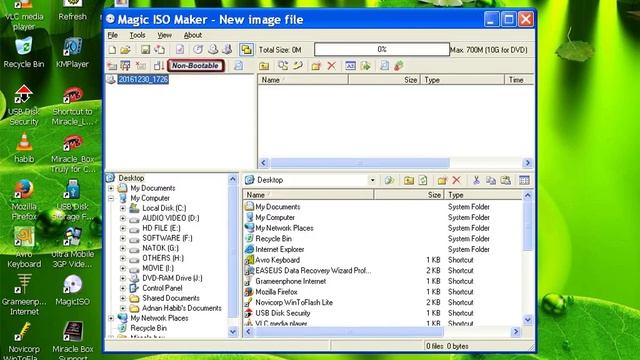
Task: Collapse the My Computer tree node
Action: (111, 198)
